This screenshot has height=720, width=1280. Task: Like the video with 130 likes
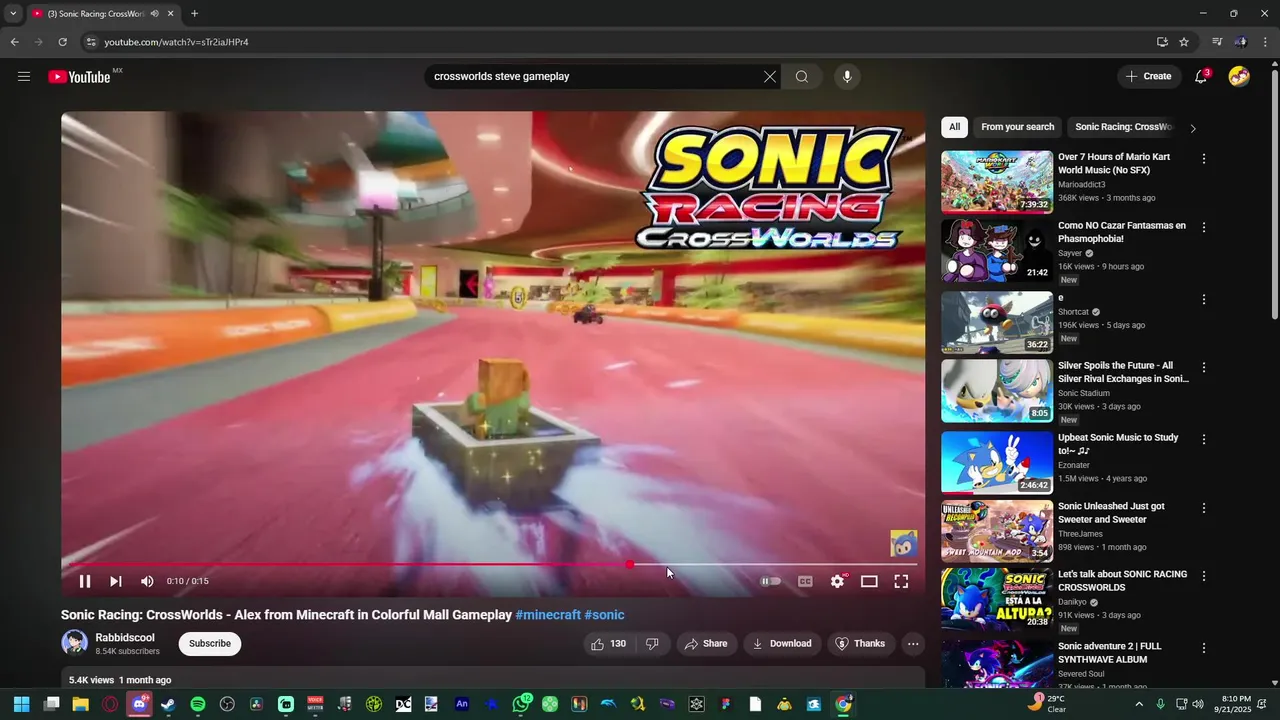tap(609, 644)
